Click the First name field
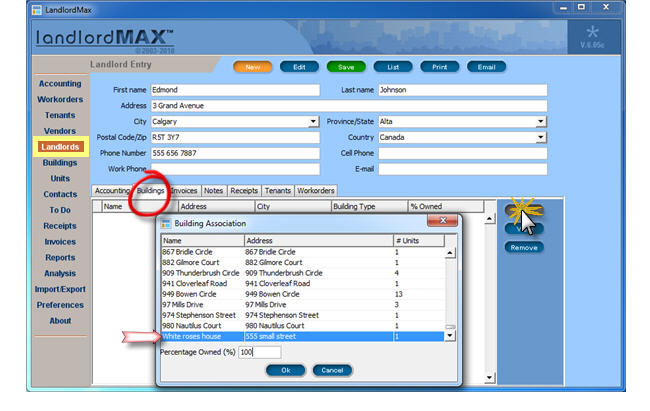Screen dimensions: 650x411 click(x=235, y=90)
